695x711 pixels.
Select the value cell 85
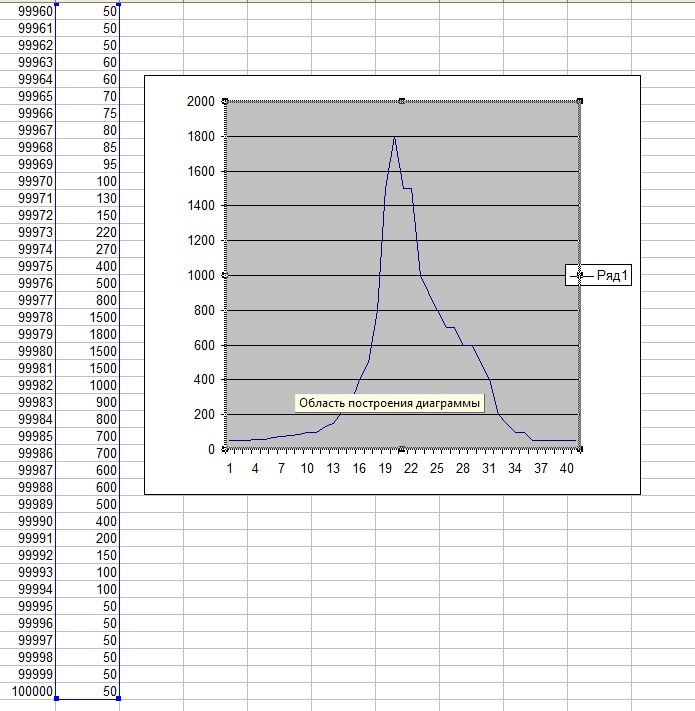click(x=87, y=147)
